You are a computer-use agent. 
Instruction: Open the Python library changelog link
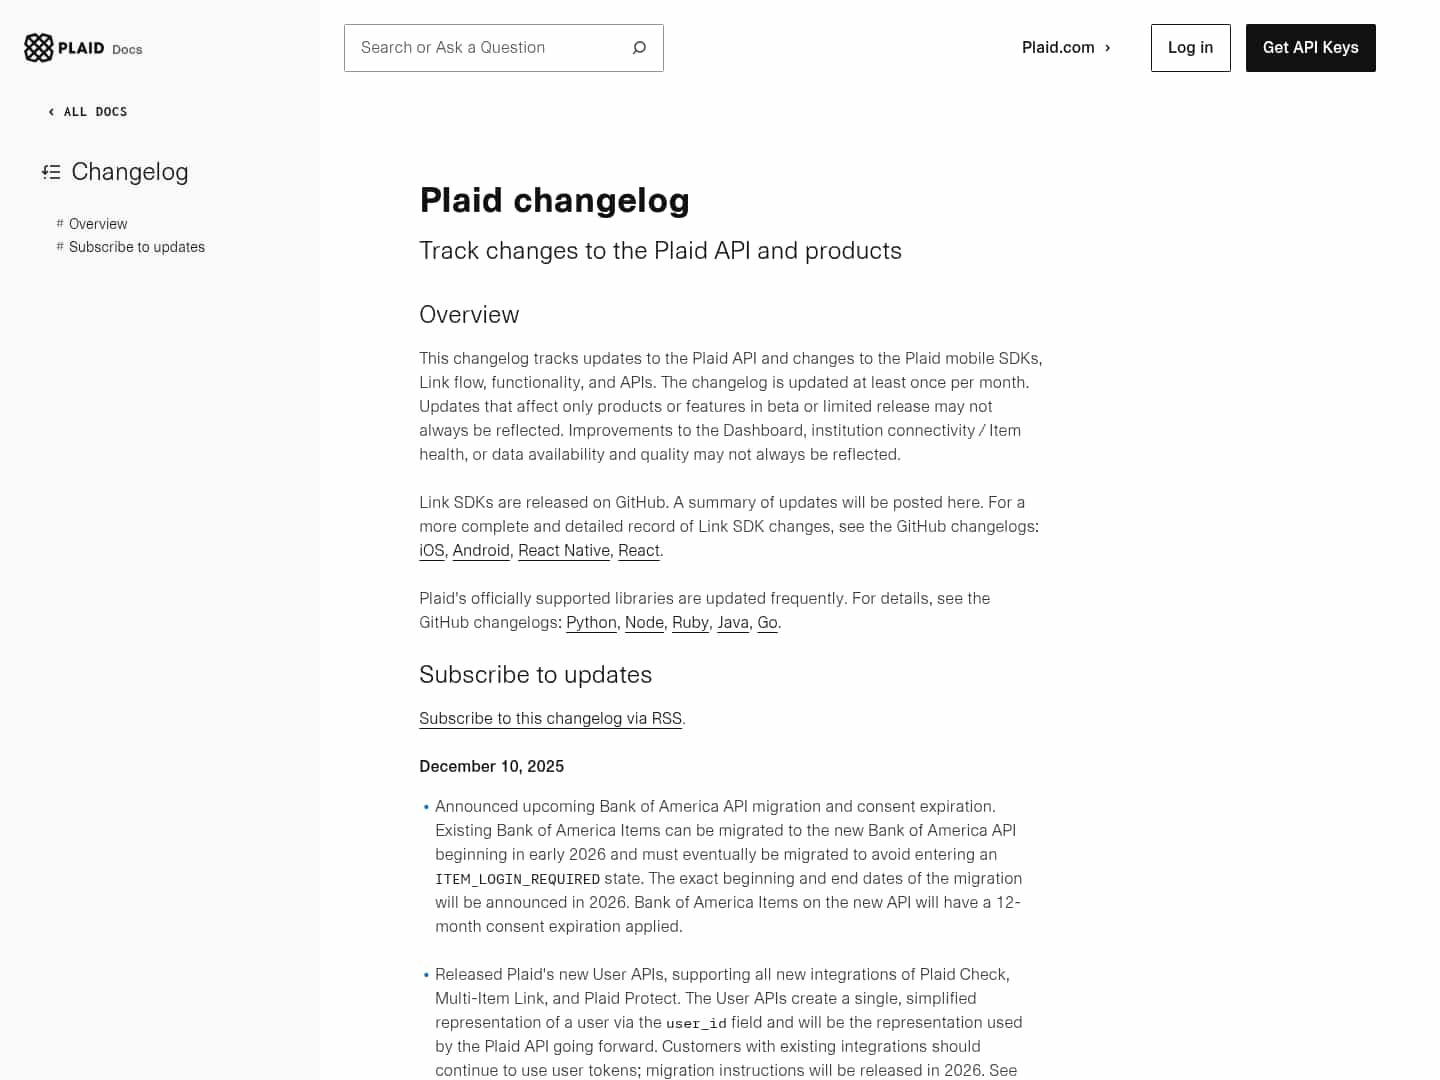click(590, 622)
